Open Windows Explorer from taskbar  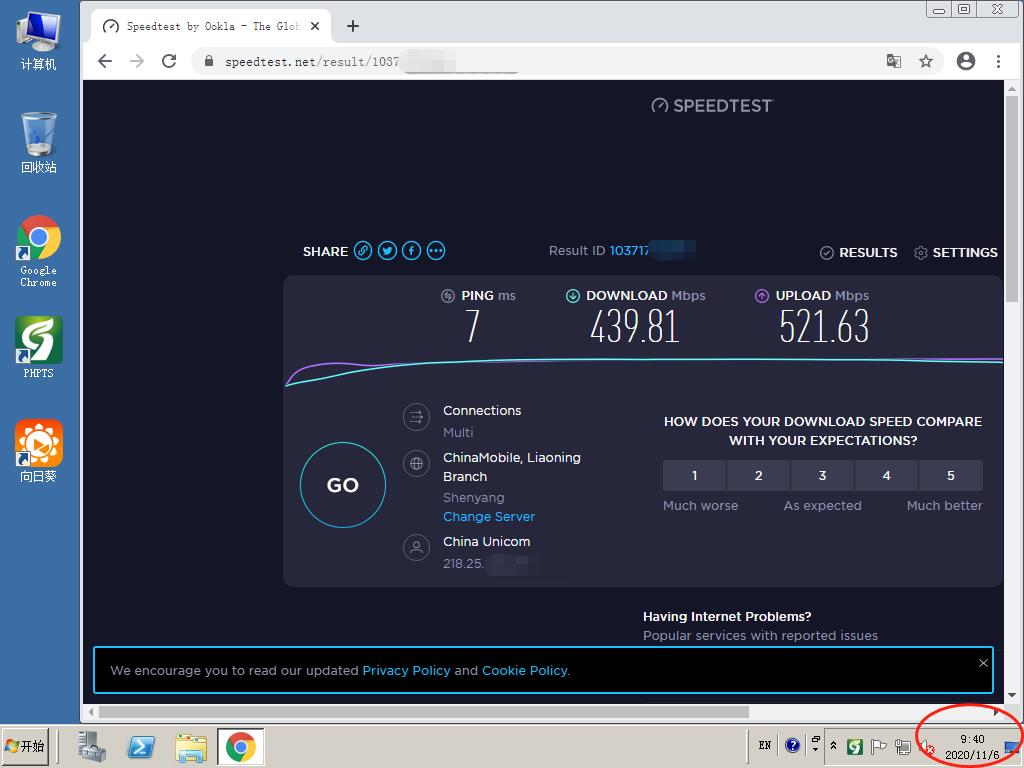pos(191,746)
